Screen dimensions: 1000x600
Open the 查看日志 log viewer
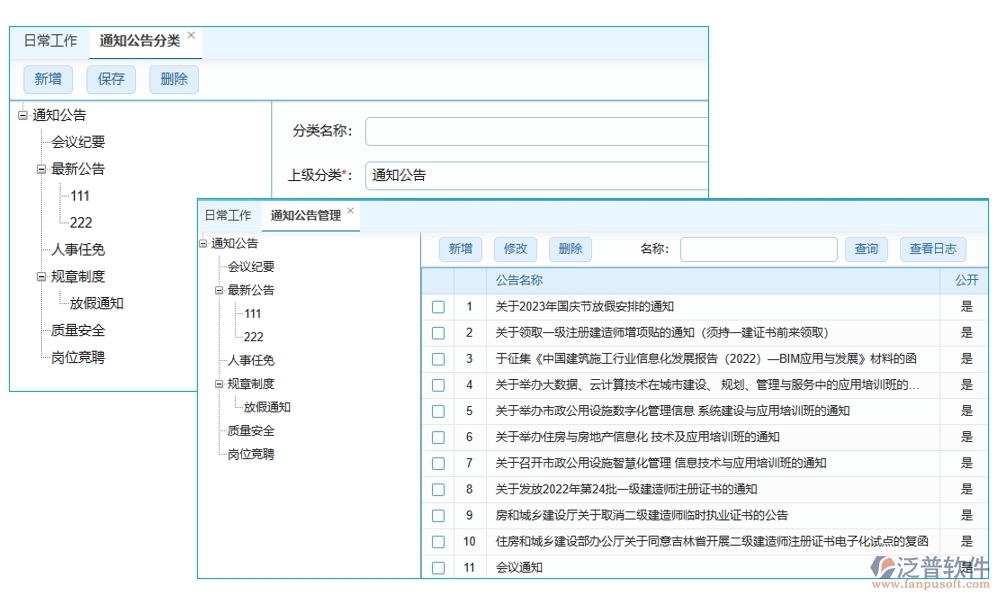[x=932, y=249]
